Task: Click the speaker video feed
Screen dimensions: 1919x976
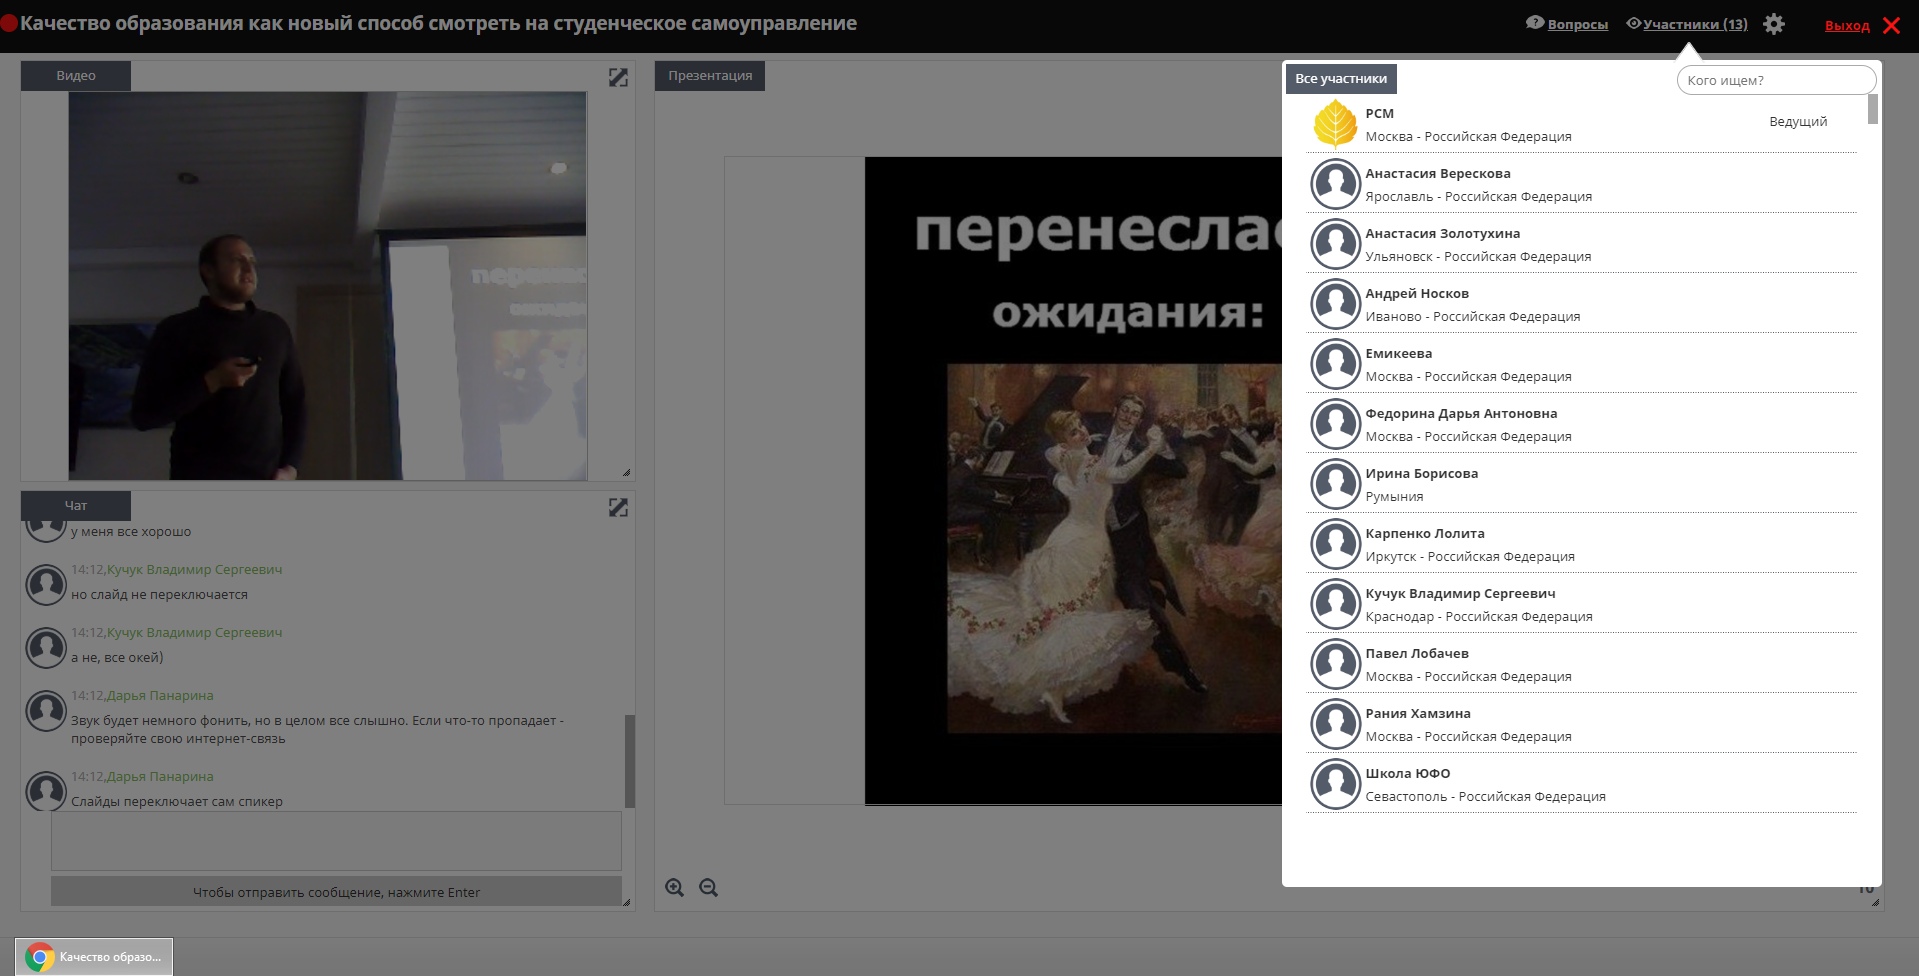Action: (x=327, y=286)
